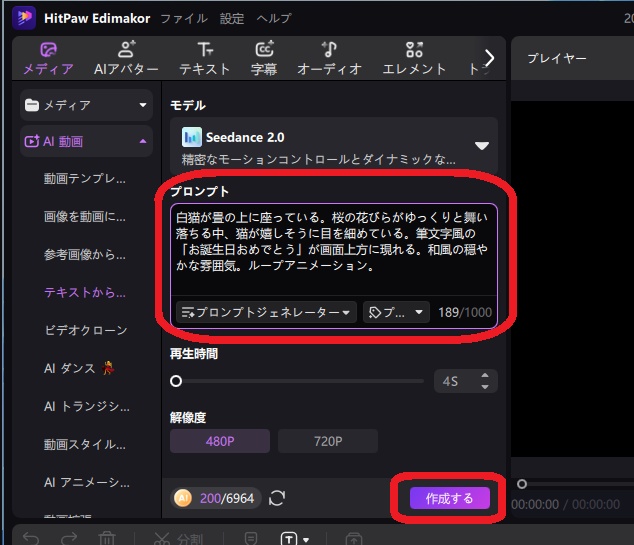
Task: Select 480P resolution
Action: coord(220,441)
